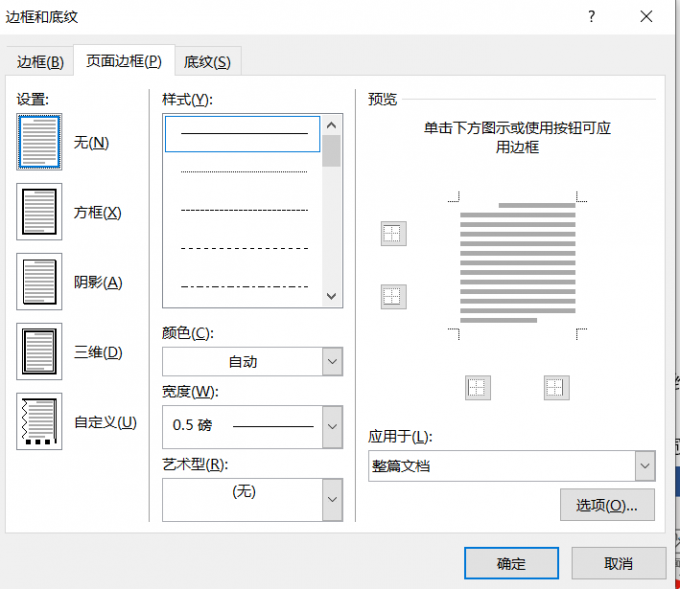Click the 阴影(A) label text

point(98,282)
